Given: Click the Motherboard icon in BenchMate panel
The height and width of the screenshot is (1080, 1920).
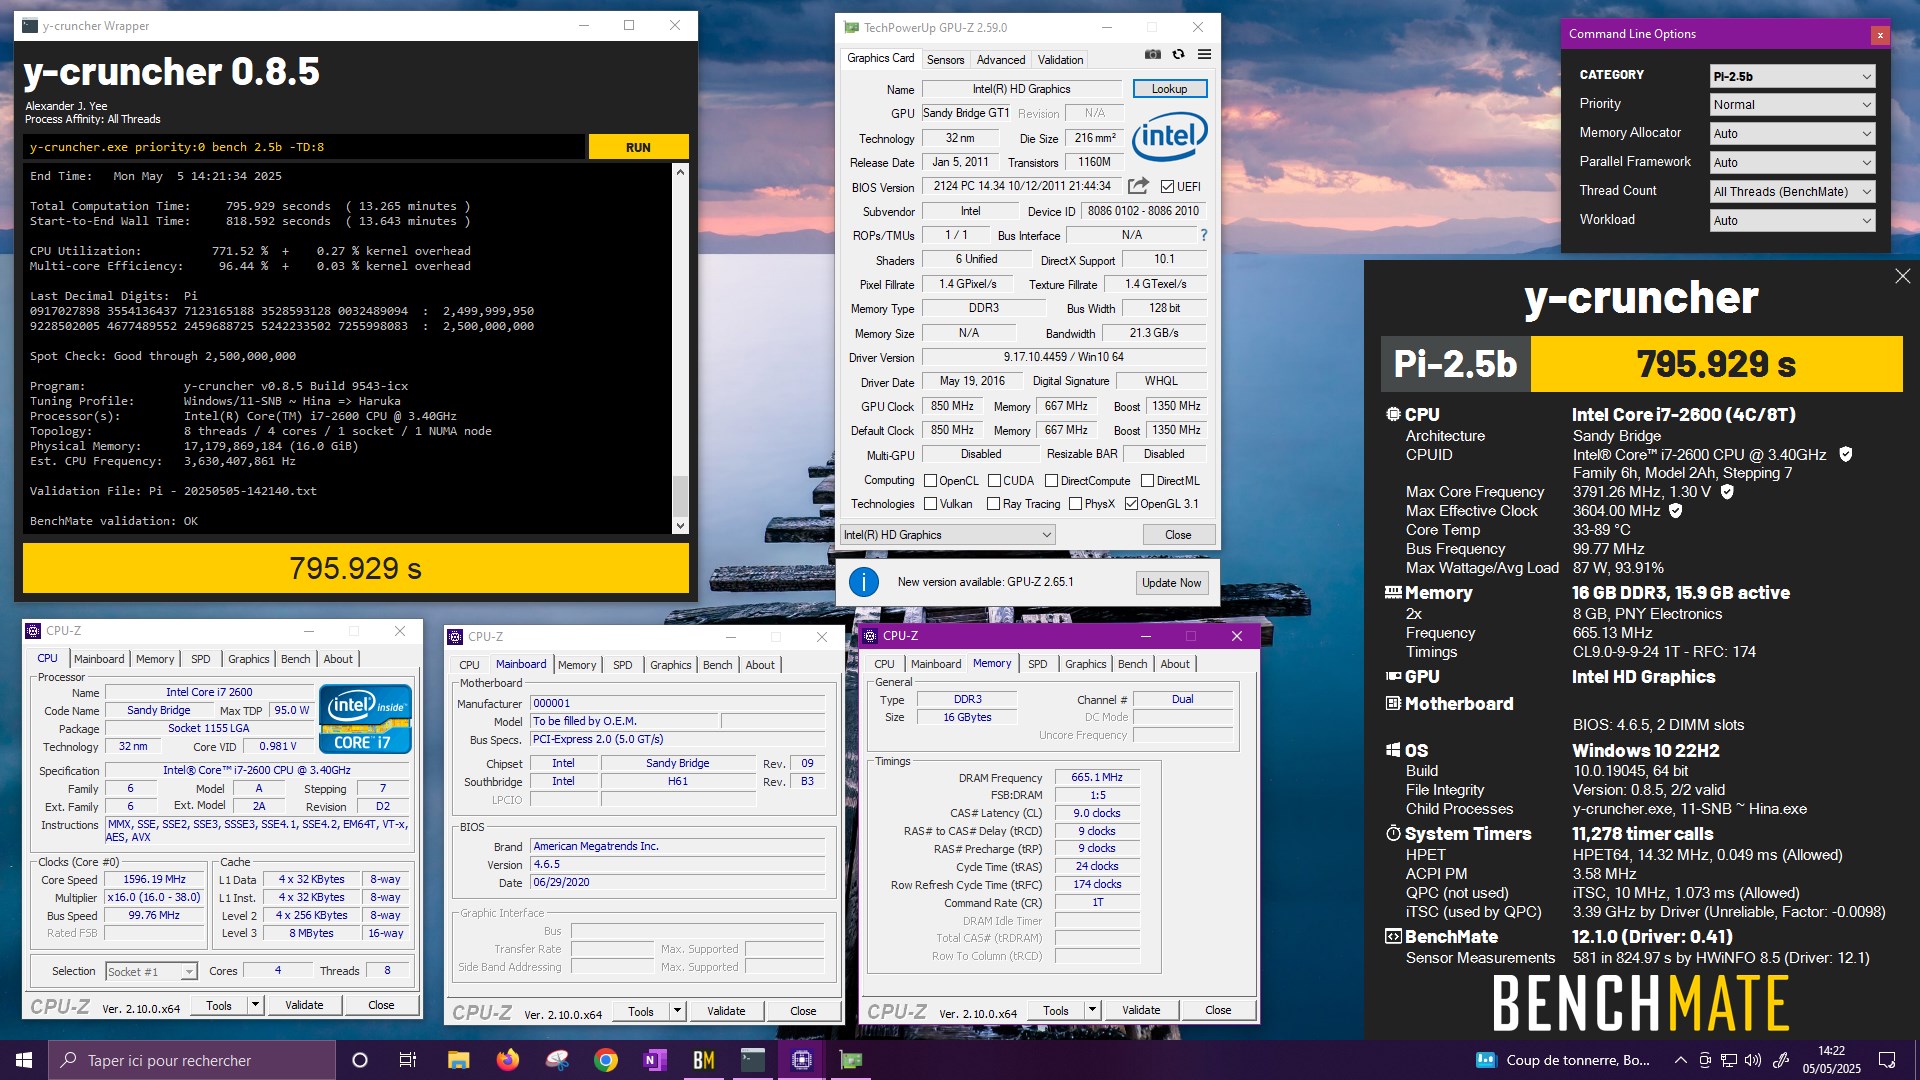Looking at the screenshot, I should coord(1393,703).
